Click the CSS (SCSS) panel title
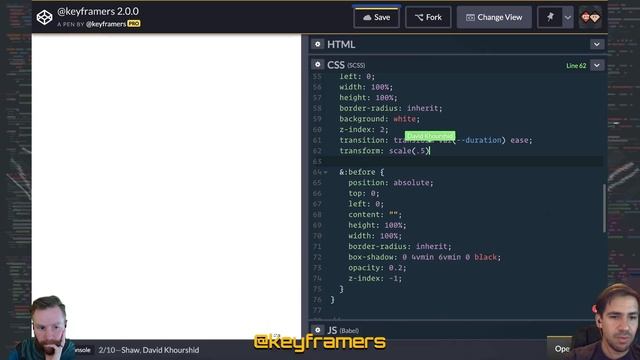The image size is (640, 360). (x=346, y=65)
